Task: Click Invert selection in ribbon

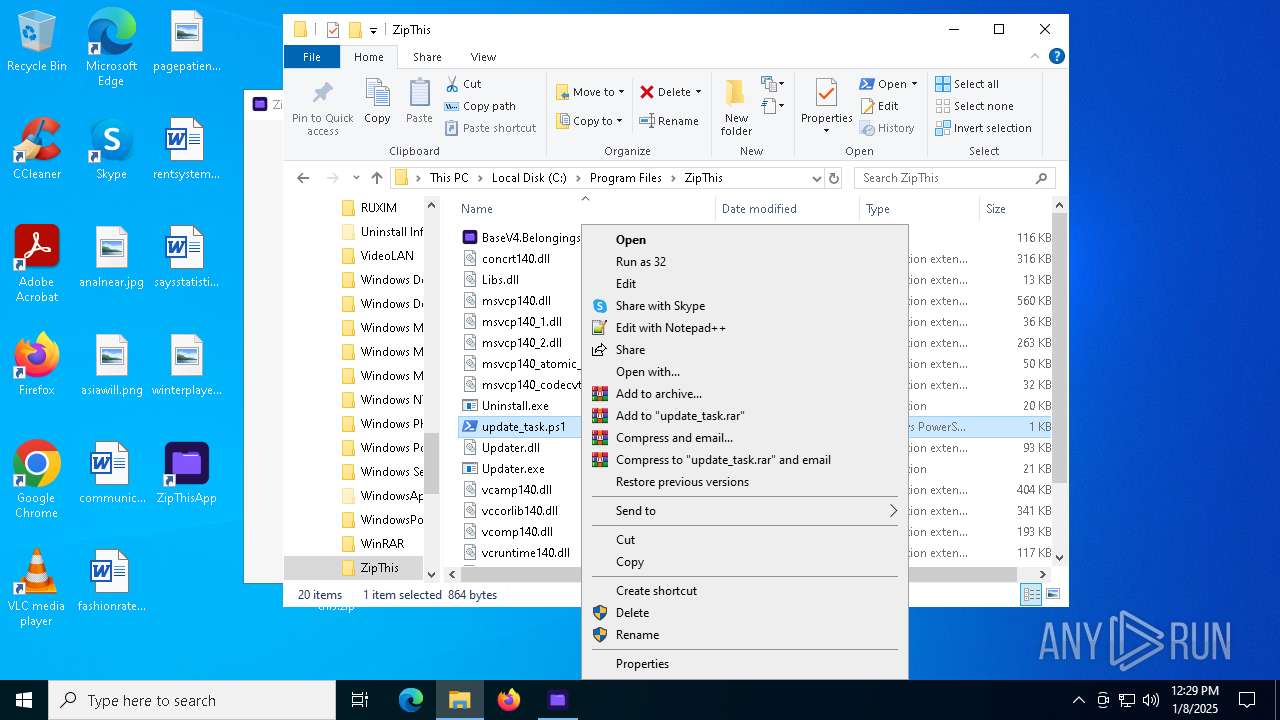Action: (x=983, y=128)
